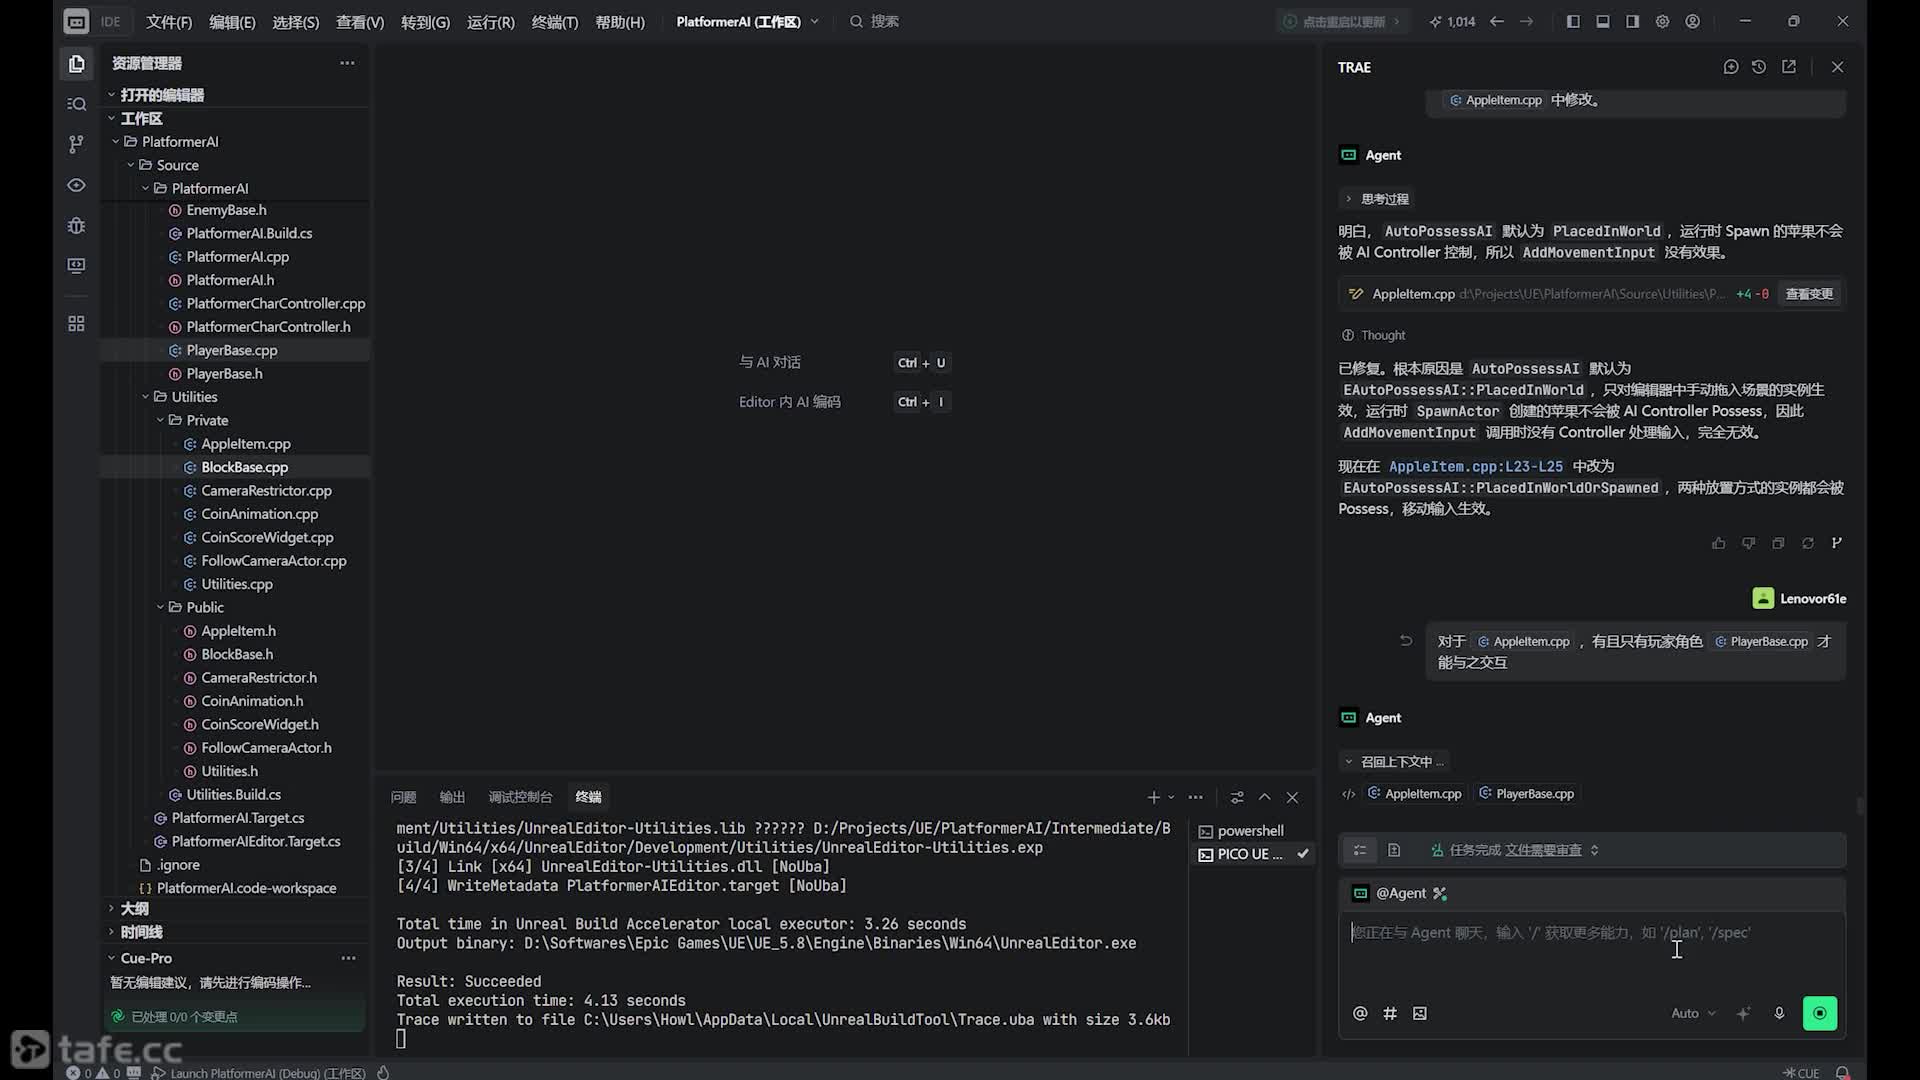Open the account profile icon
Screen dimensions: 1920x1080
(1693, 21)
